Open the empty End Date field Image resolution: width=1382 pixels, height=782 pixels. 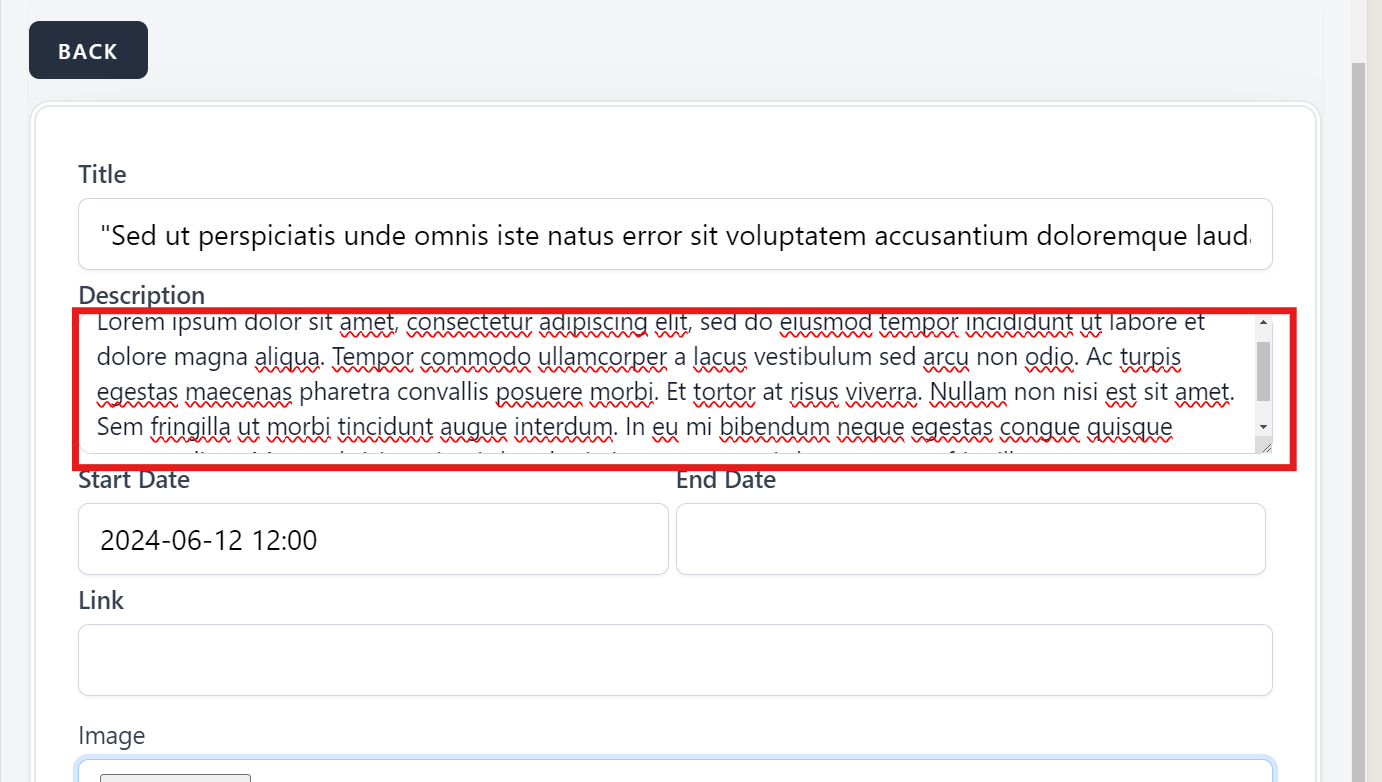(x=970, y=540)
